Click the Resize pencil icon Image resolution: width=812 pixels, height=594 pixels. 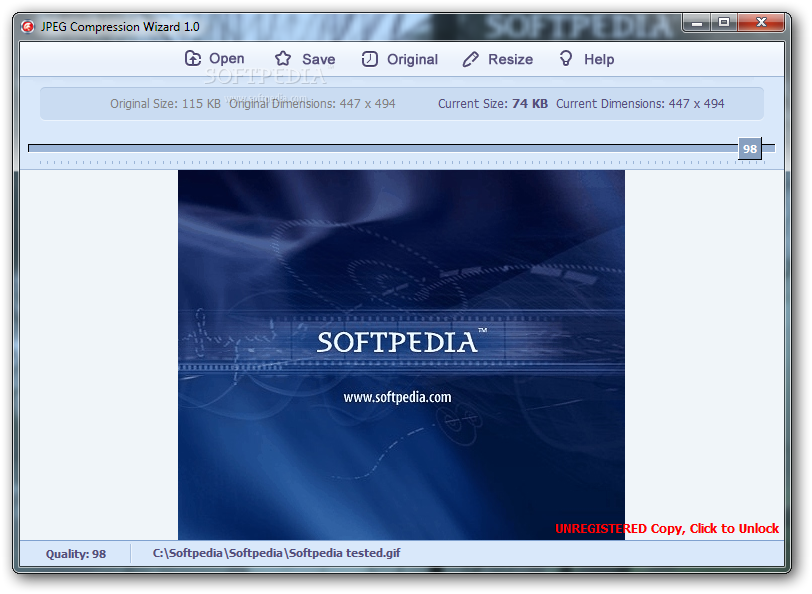[x=470, y=59]
